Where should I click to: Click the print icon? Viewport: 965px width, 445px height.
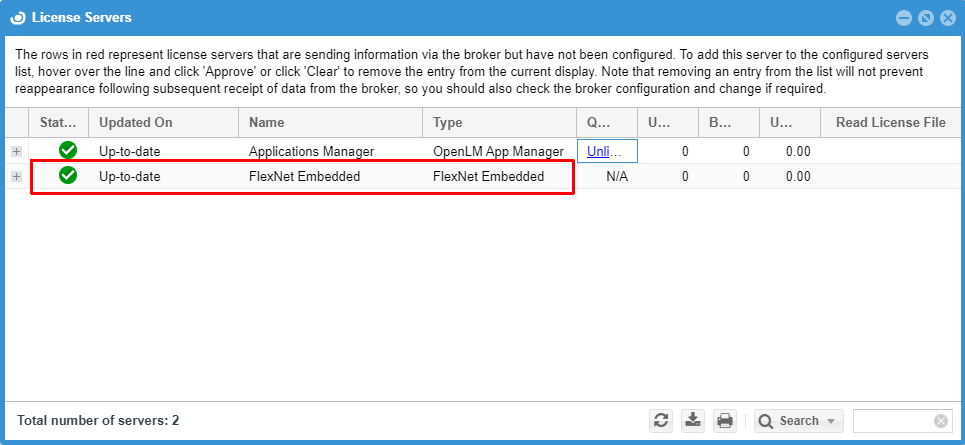click(x=725, y=421)
